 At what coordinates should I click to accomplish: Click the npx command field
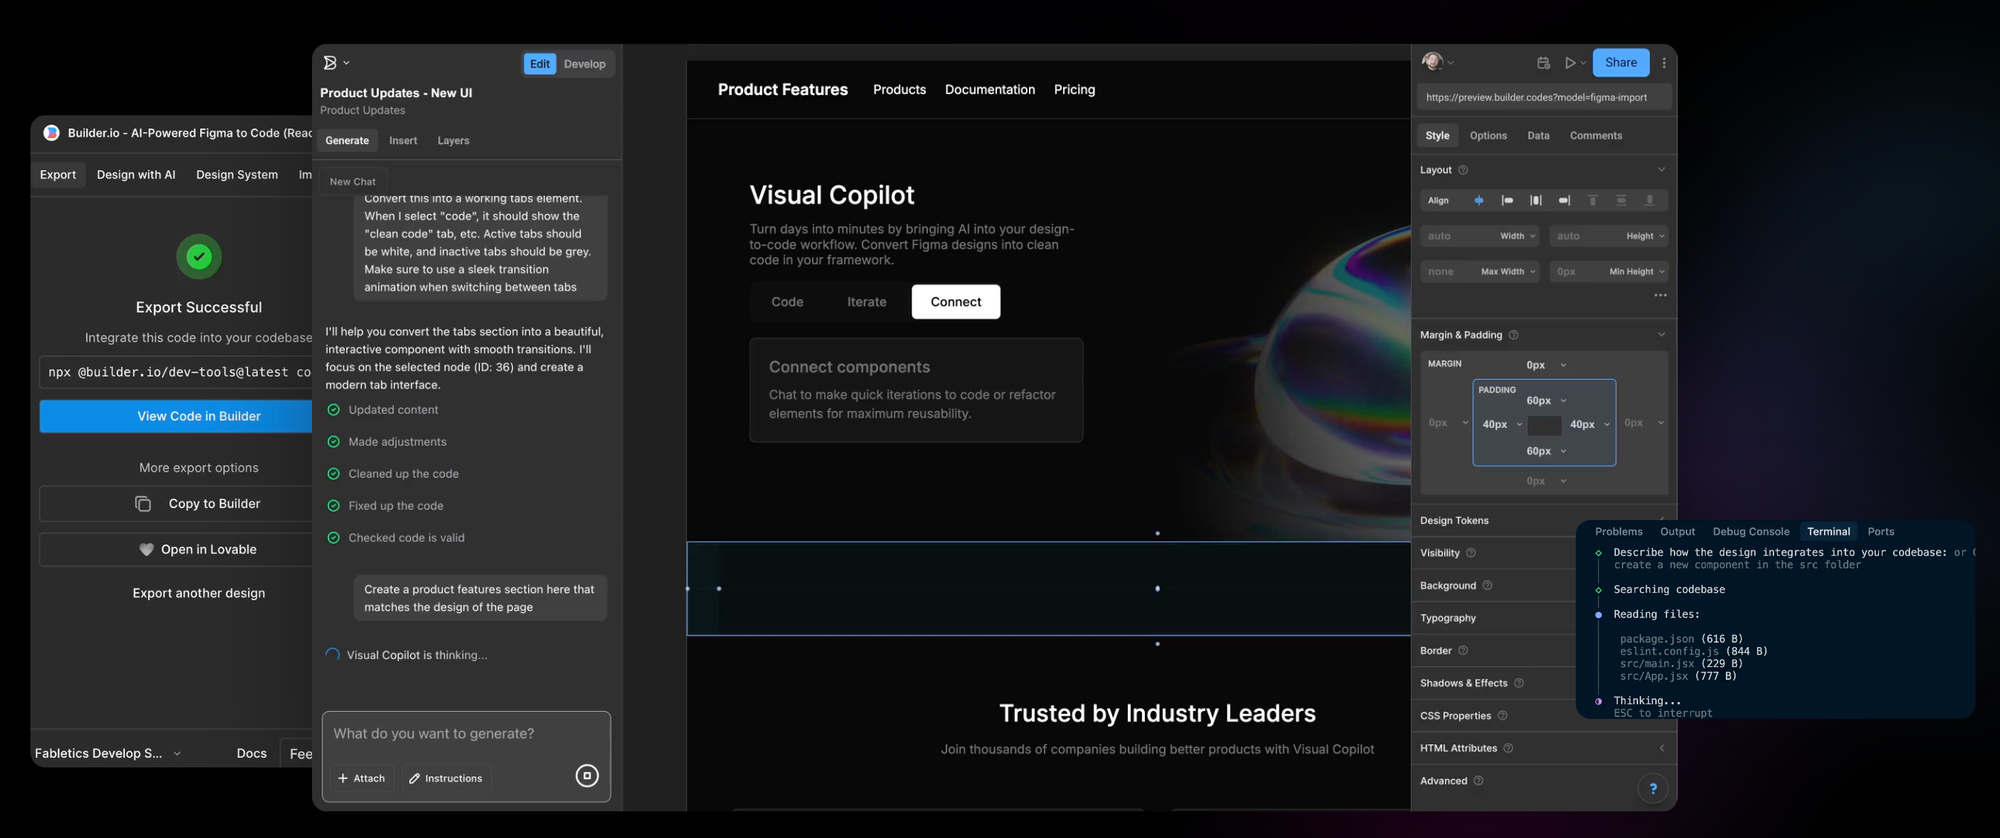[176, 372]
